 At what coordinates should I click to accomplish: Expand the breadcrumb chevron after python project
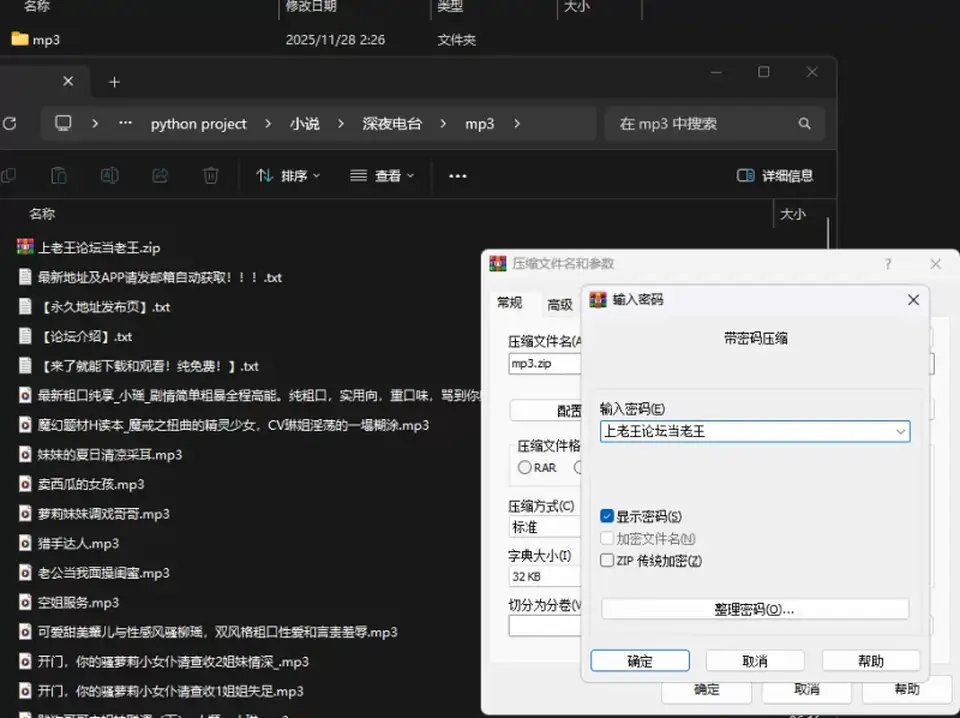pyautogui.click(x=268, y=124)
